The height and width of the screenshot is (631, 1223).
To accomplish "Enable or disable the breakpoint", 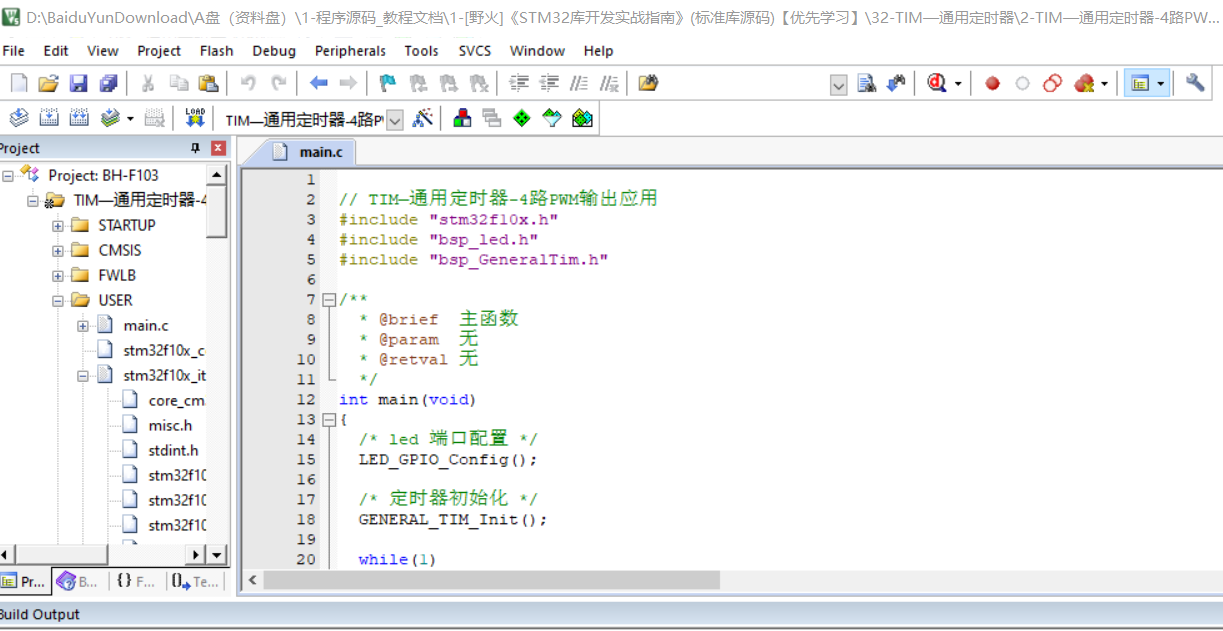I will 1022,84.
